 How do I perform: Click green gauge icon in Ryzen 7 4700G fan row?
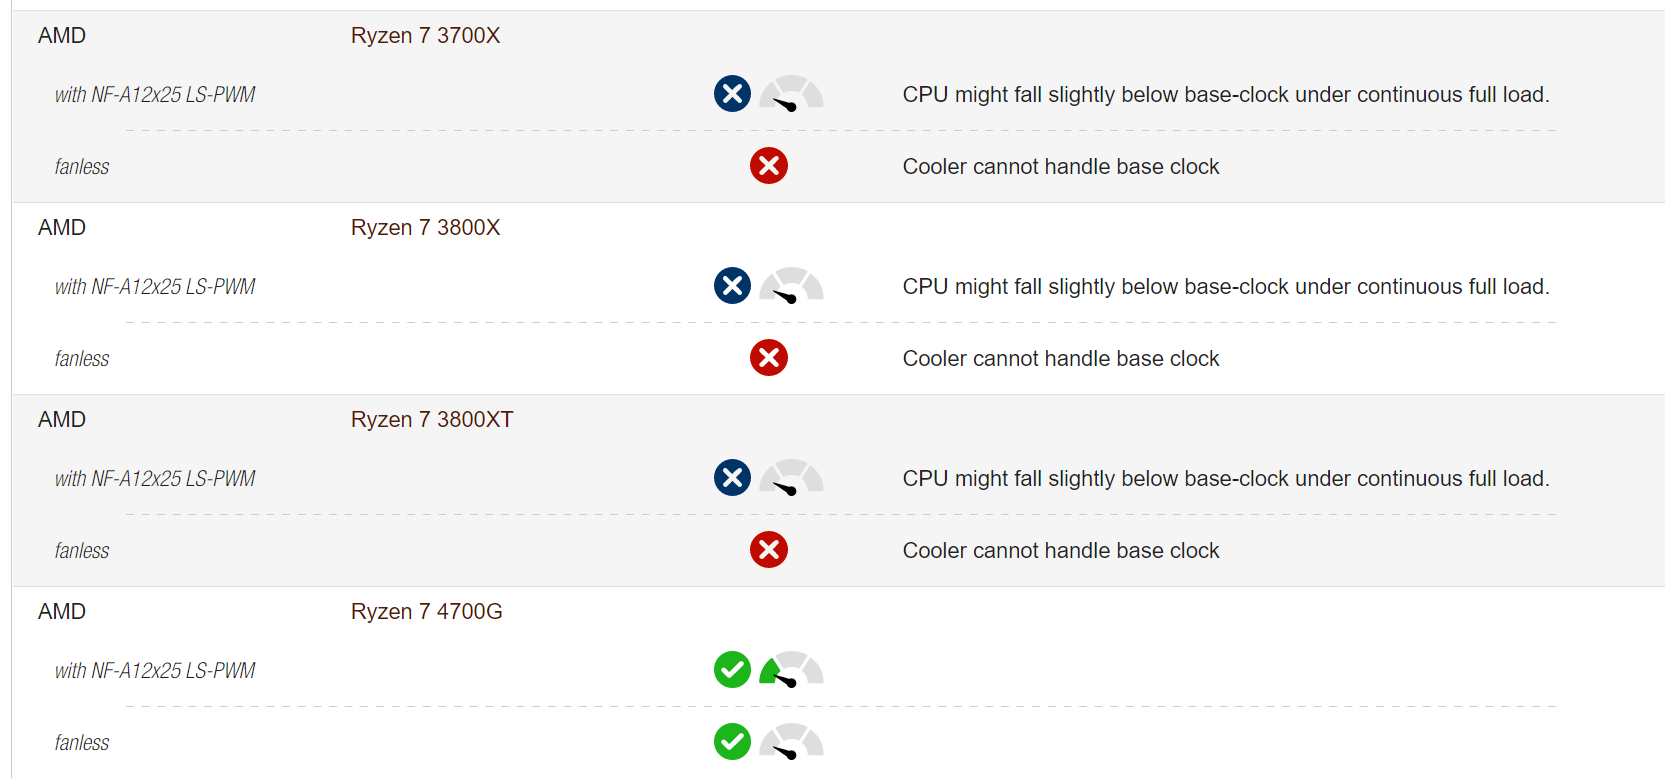pos(791,670)
